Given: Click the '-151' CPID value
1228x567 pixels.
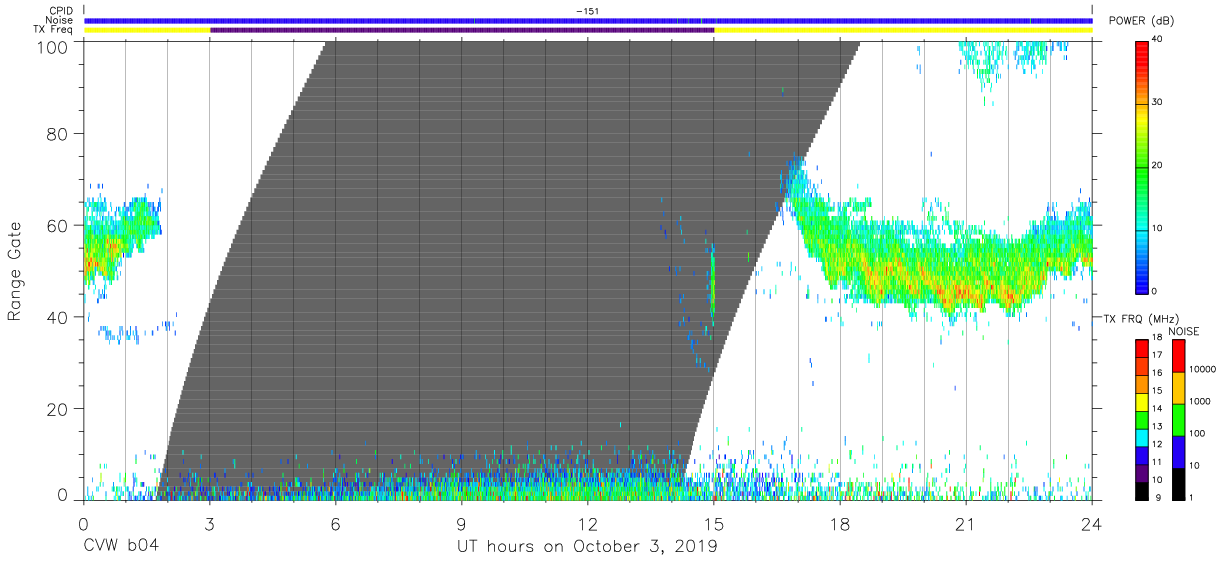Looking at the screenshot, I should click(x=588, y=11).
